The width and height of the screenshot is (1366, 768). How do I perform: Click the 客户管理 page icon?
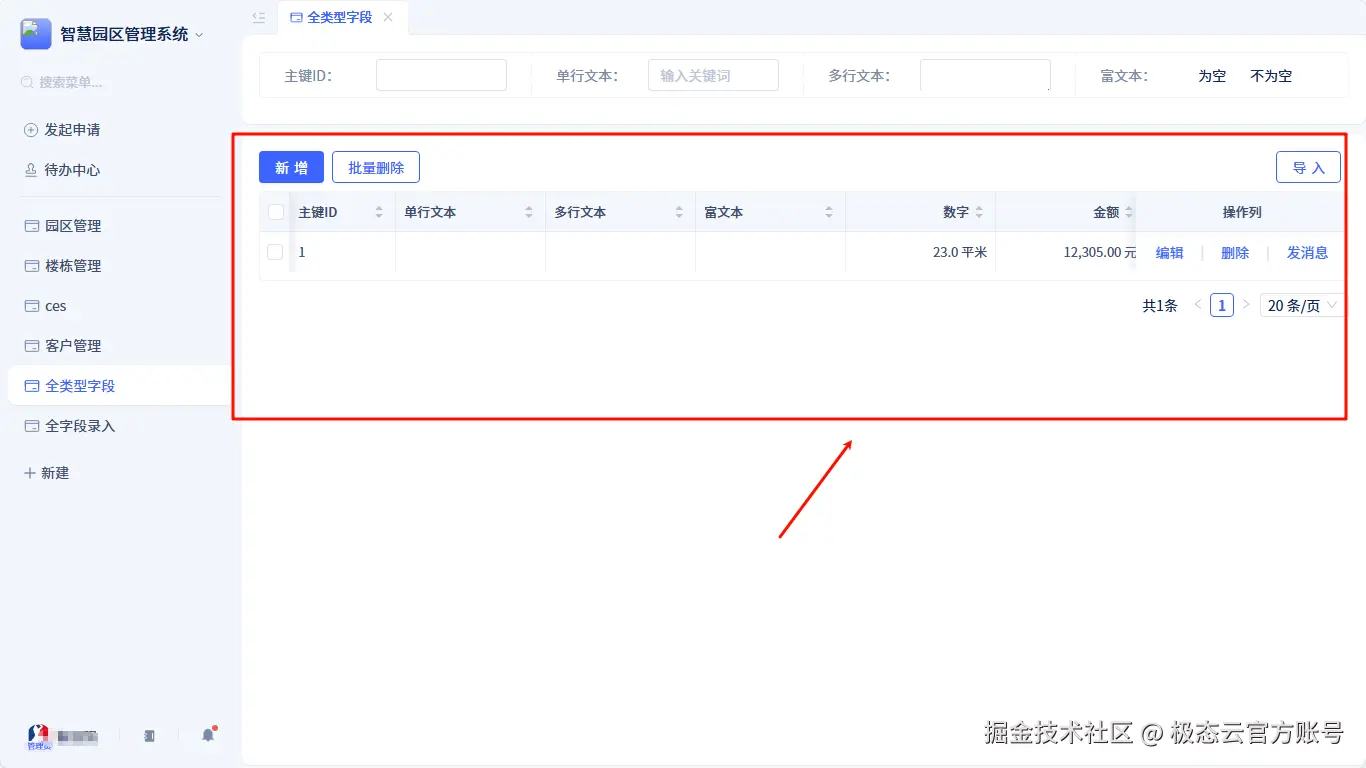31,346
